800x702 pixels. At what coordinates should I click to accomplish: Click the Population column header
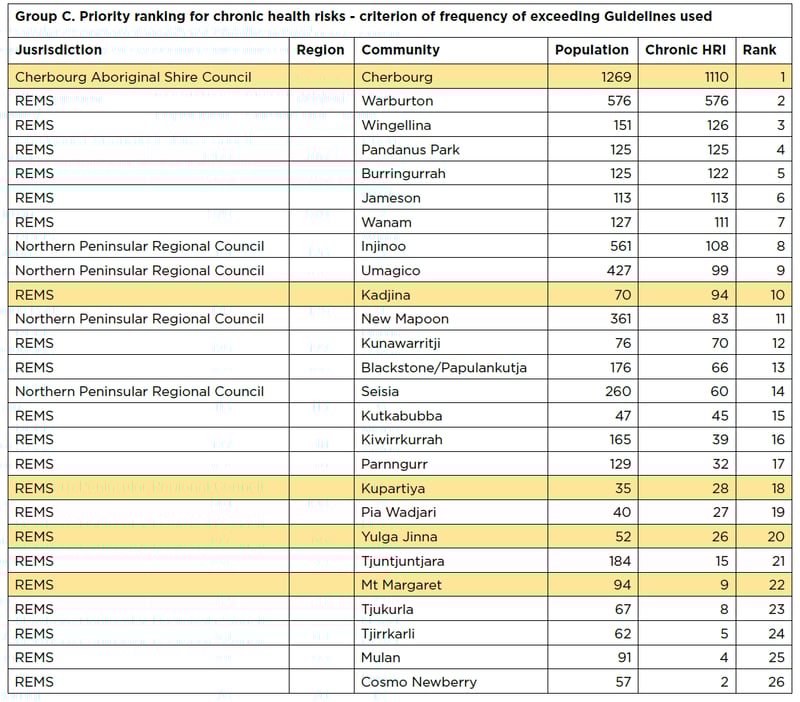tap(592, 50)
